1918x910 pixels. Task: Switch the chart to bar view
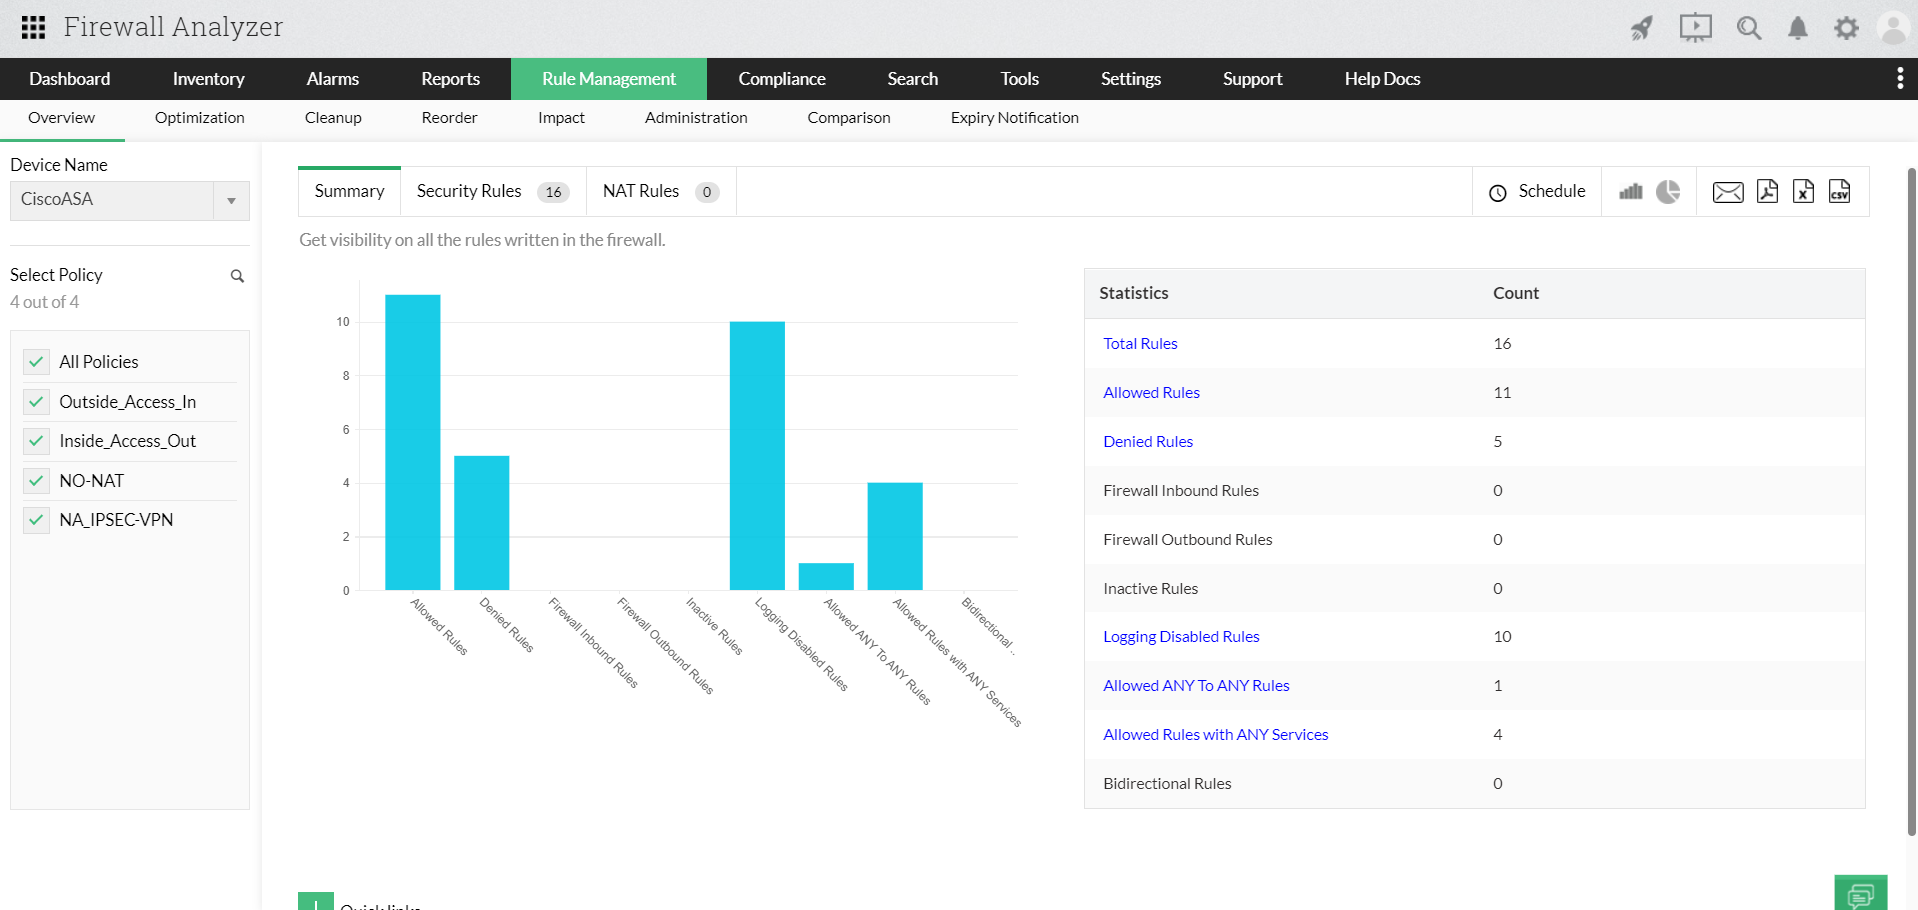pyautogui.click(x=1631, y=191)
